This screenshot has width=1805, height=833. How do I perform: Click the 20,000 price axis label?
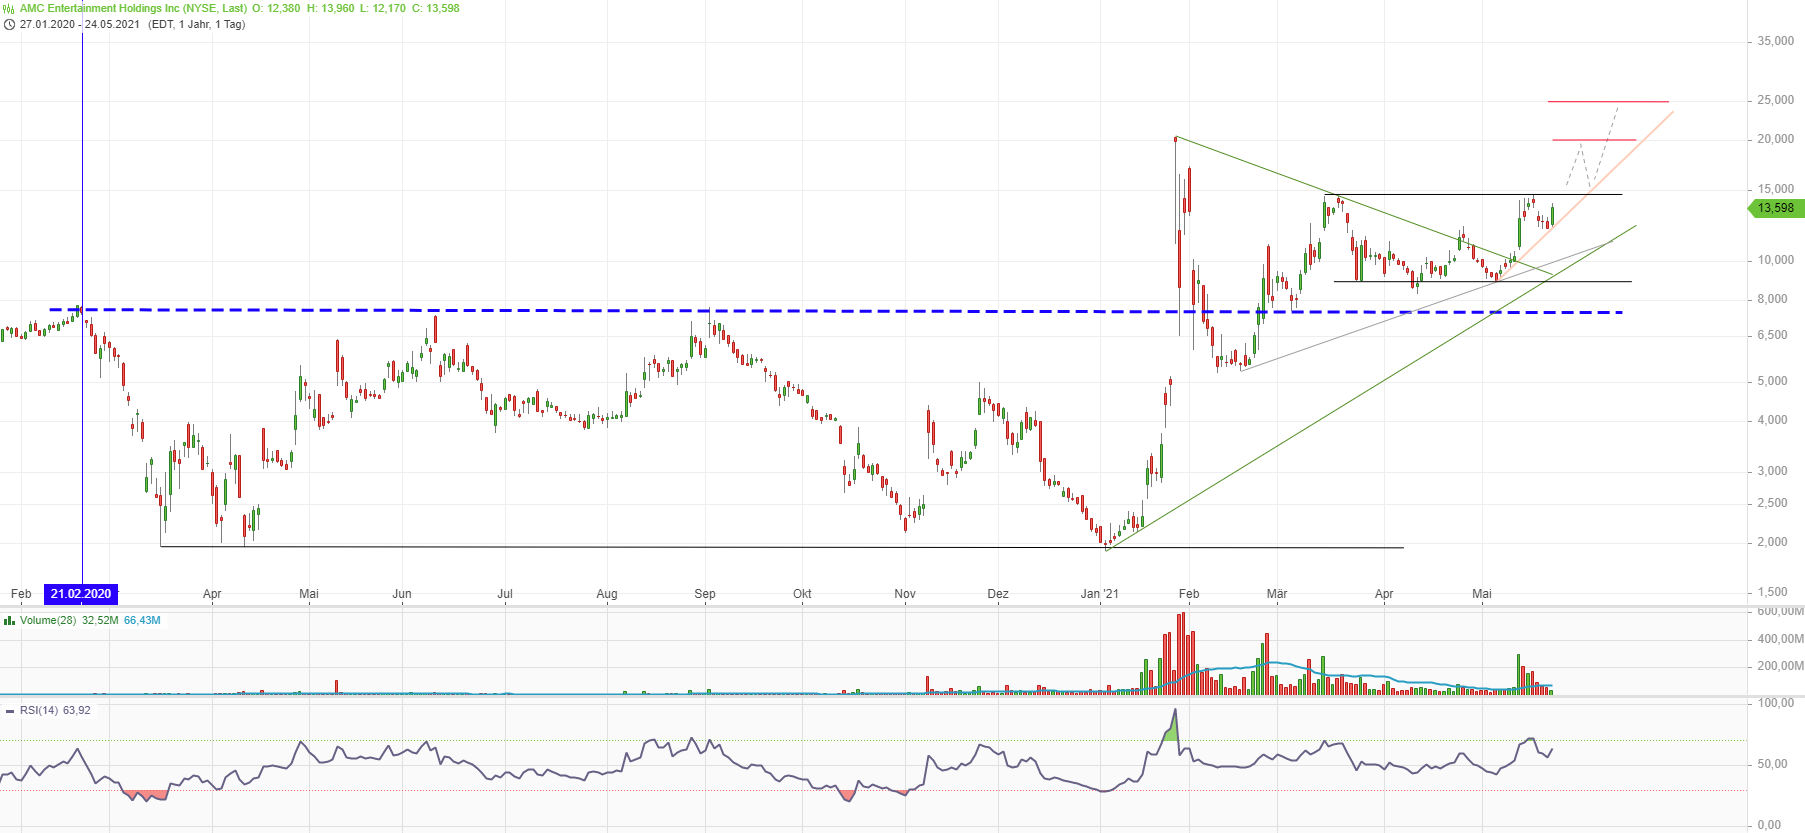[1776, 140]
